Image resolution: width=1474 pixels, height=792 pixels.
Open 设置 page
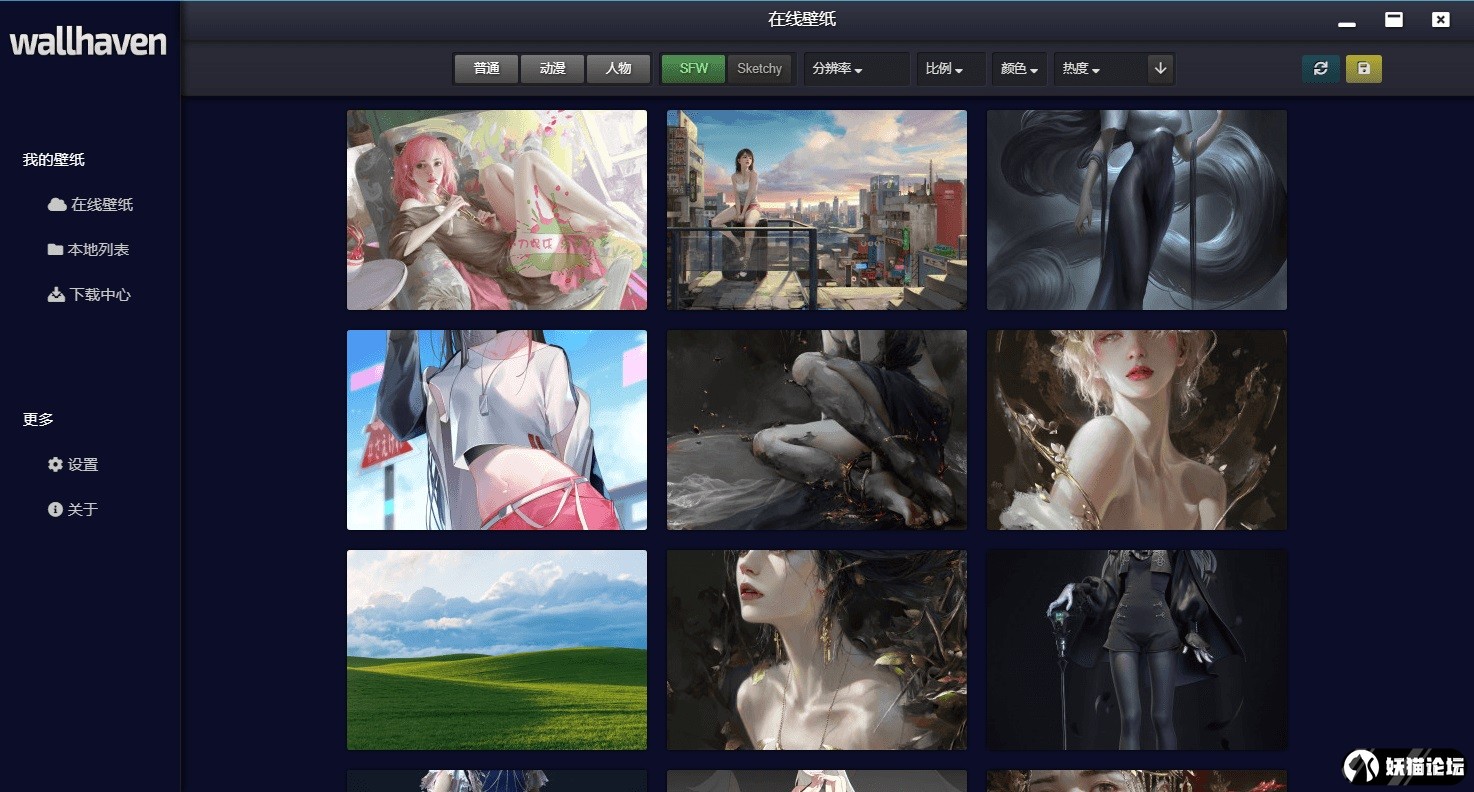point(73,464)
